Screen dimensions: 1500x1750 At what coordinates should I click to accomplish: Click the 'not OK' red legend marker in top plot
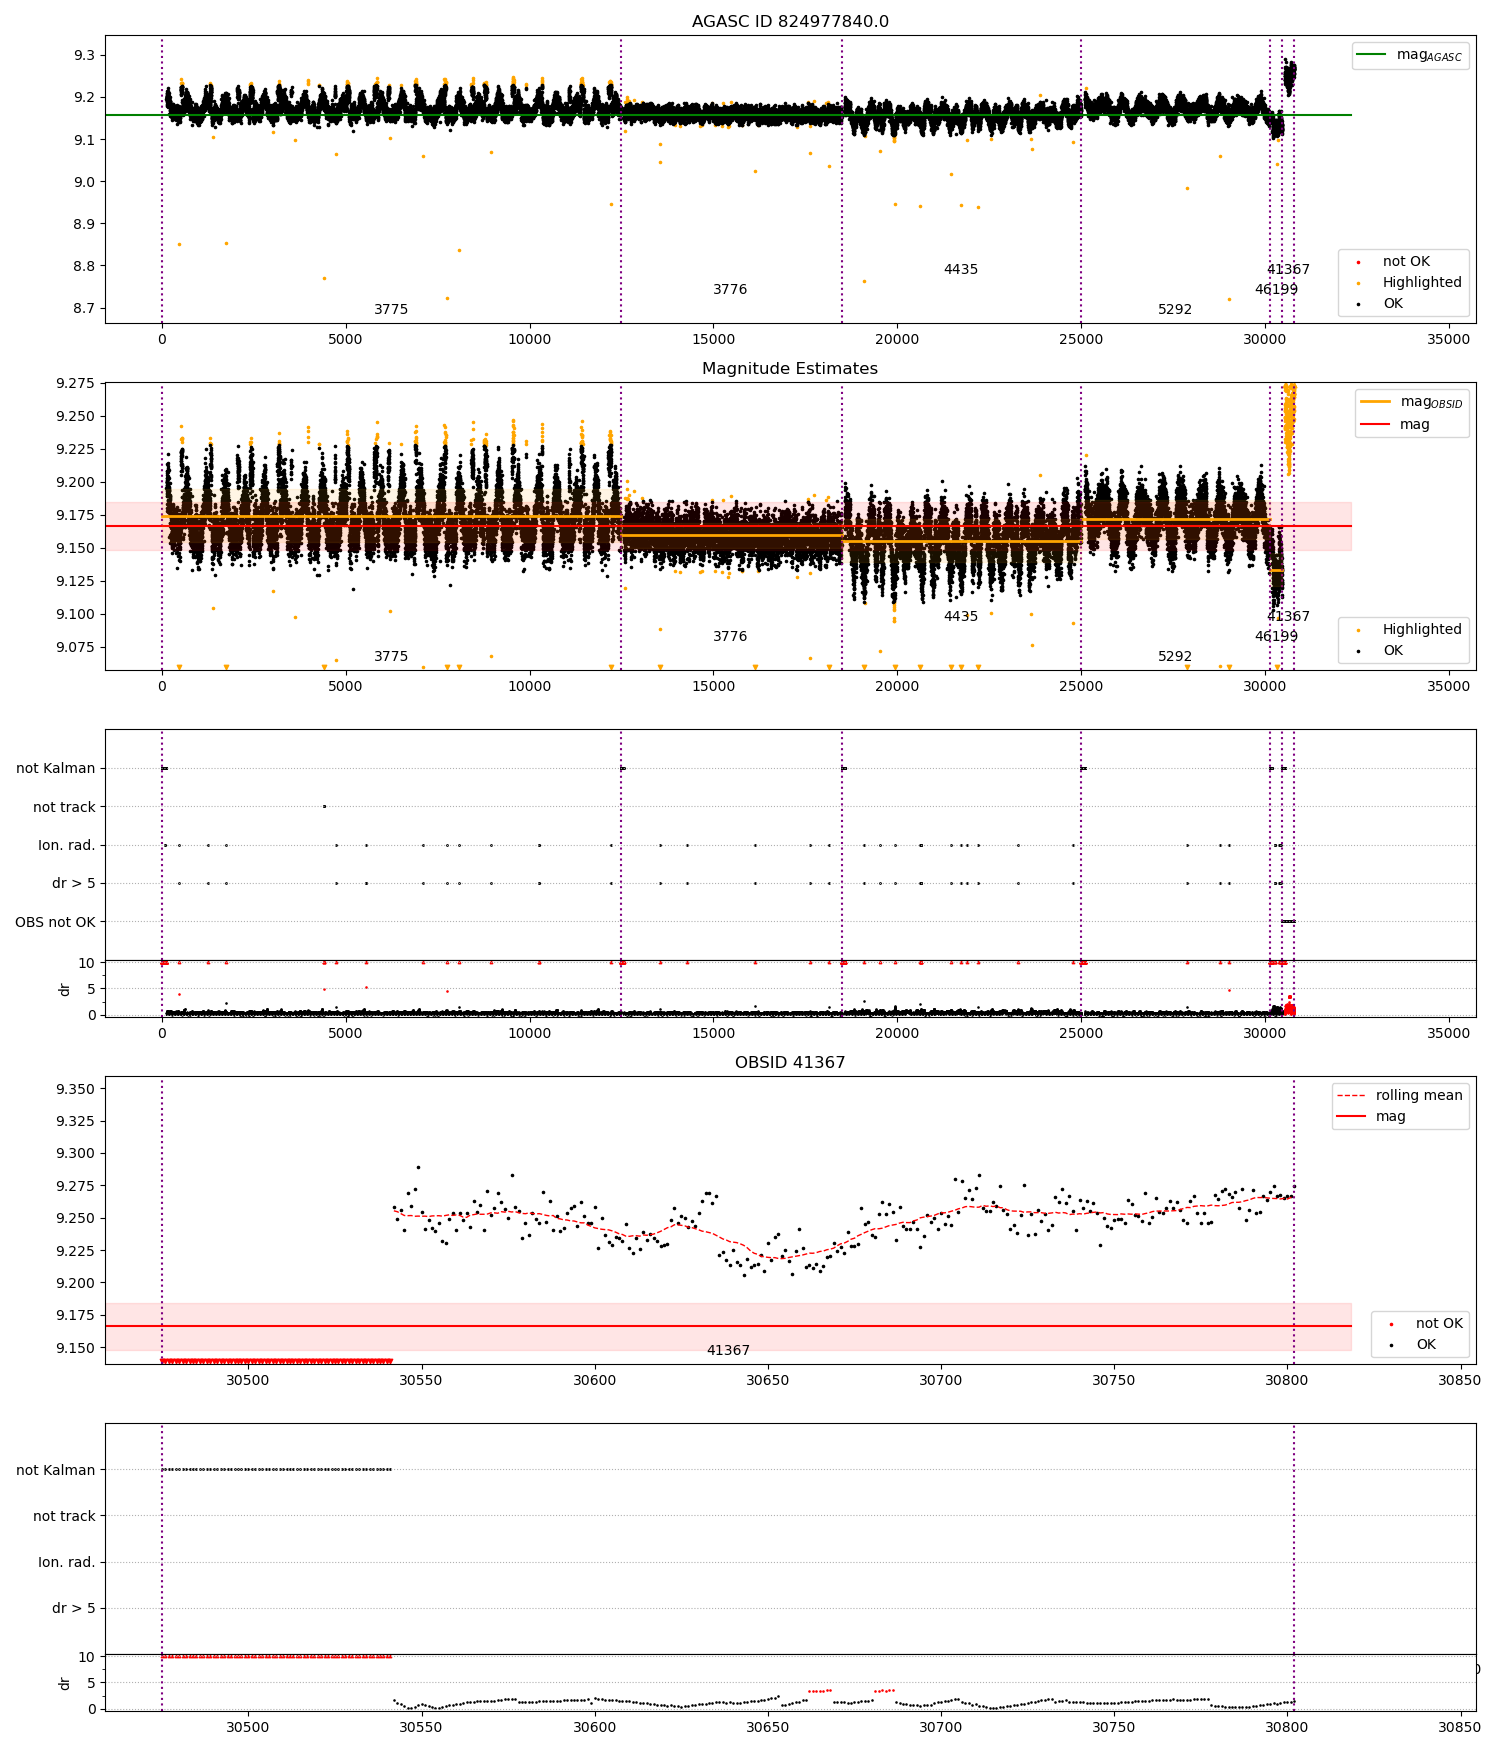(1358, 262)
